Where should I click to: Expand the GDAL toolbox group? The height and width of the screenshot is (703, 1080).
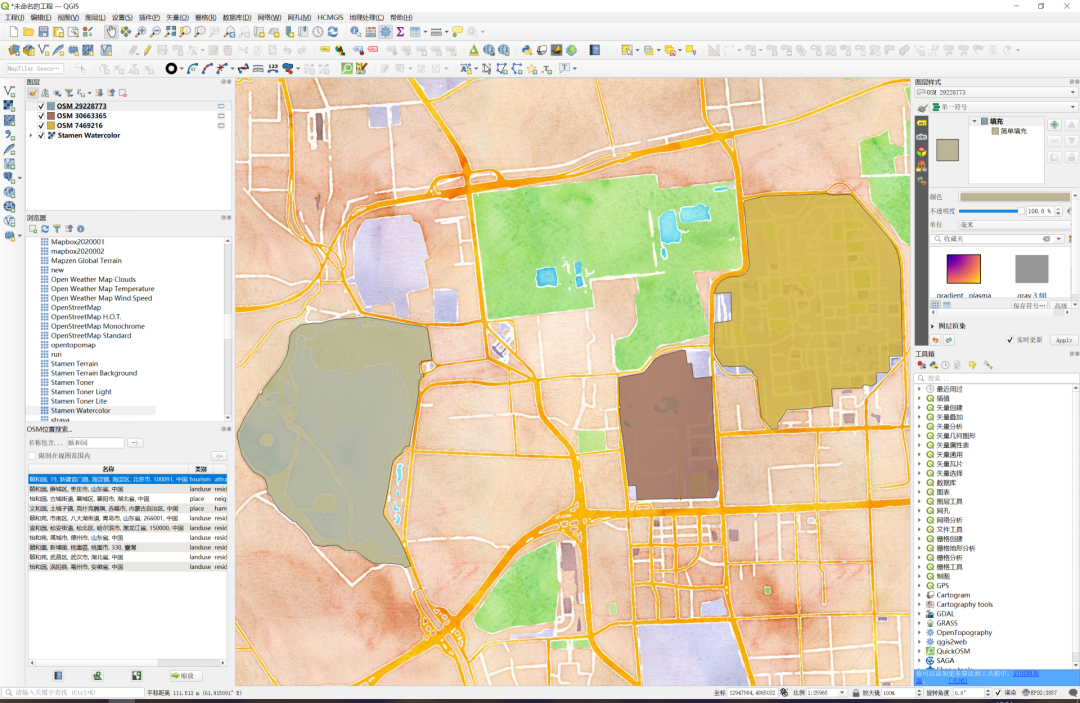click(x=919, y=614)
